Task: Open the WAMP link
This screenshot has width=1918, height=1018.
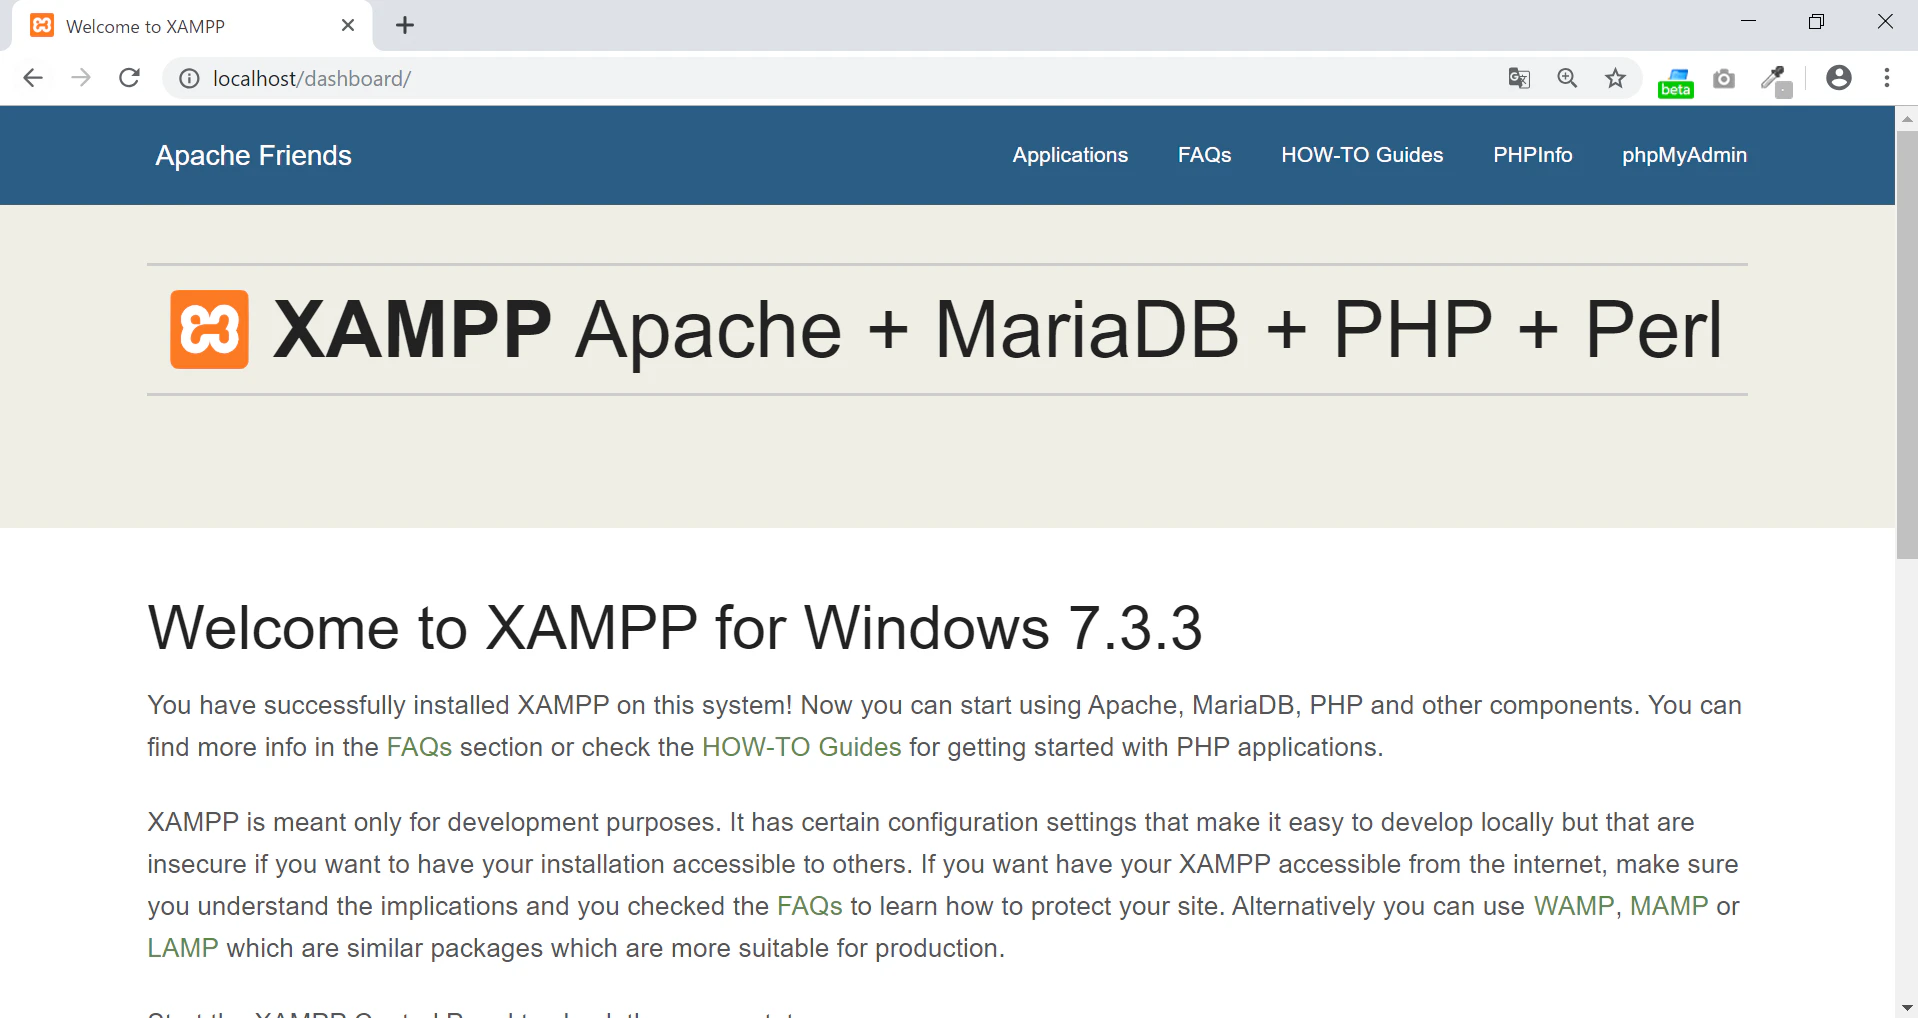Action: coord(1574,906)
